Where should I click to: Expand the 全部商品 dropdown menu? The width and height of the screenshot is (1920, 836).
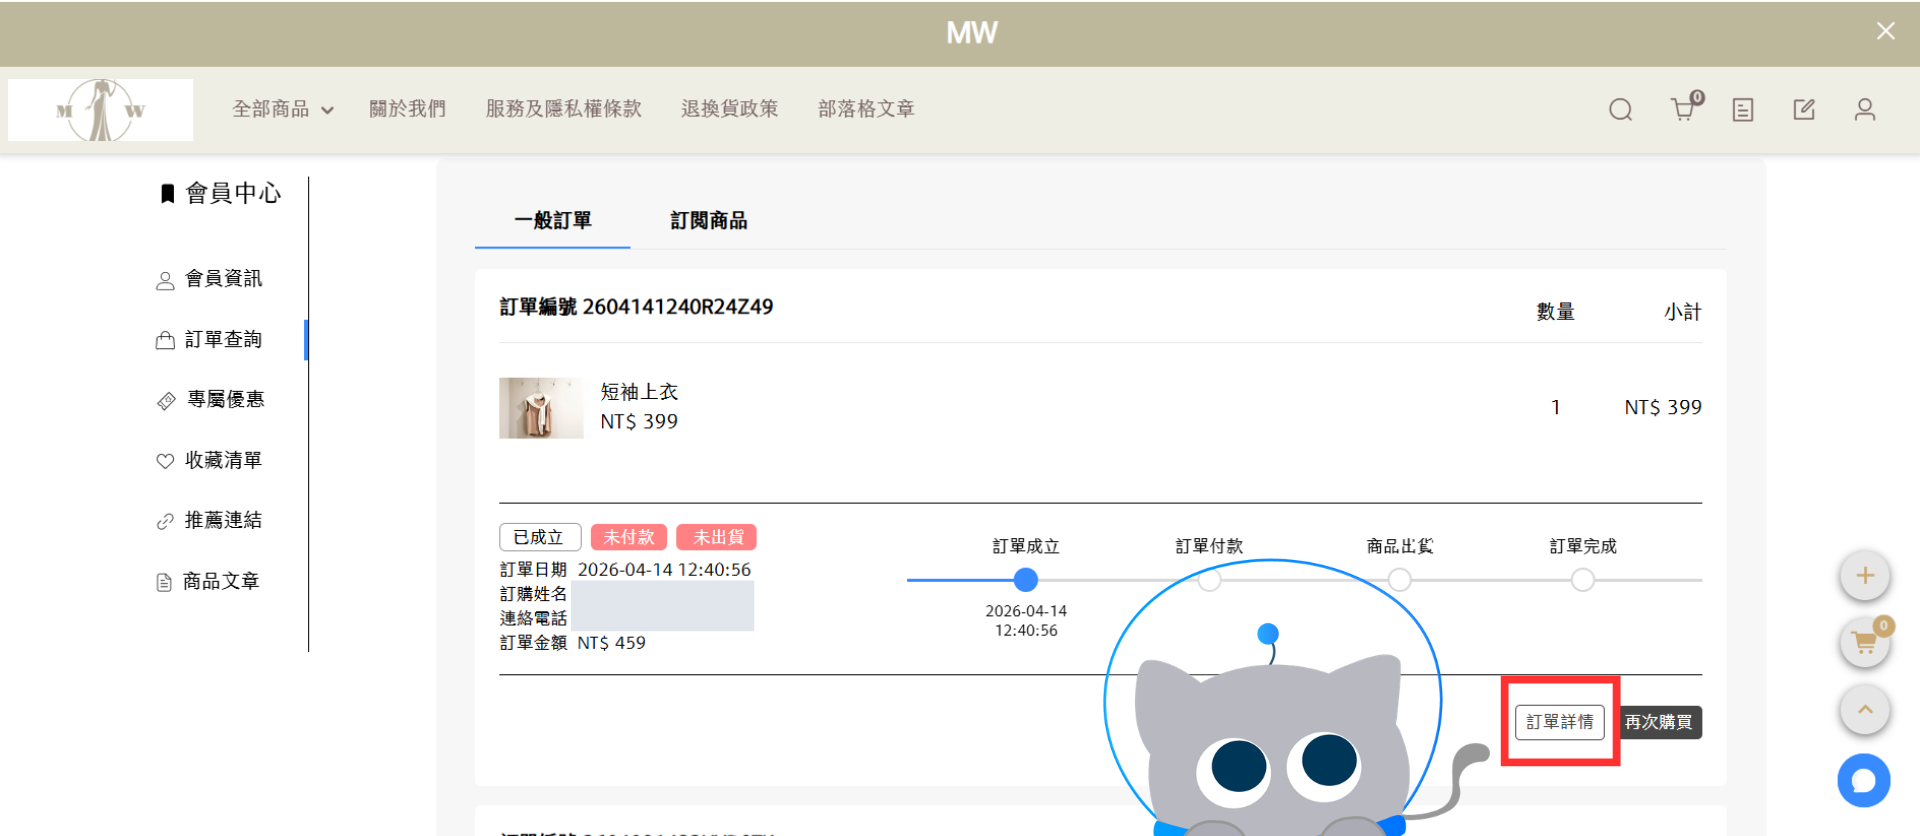click(283, 109)
